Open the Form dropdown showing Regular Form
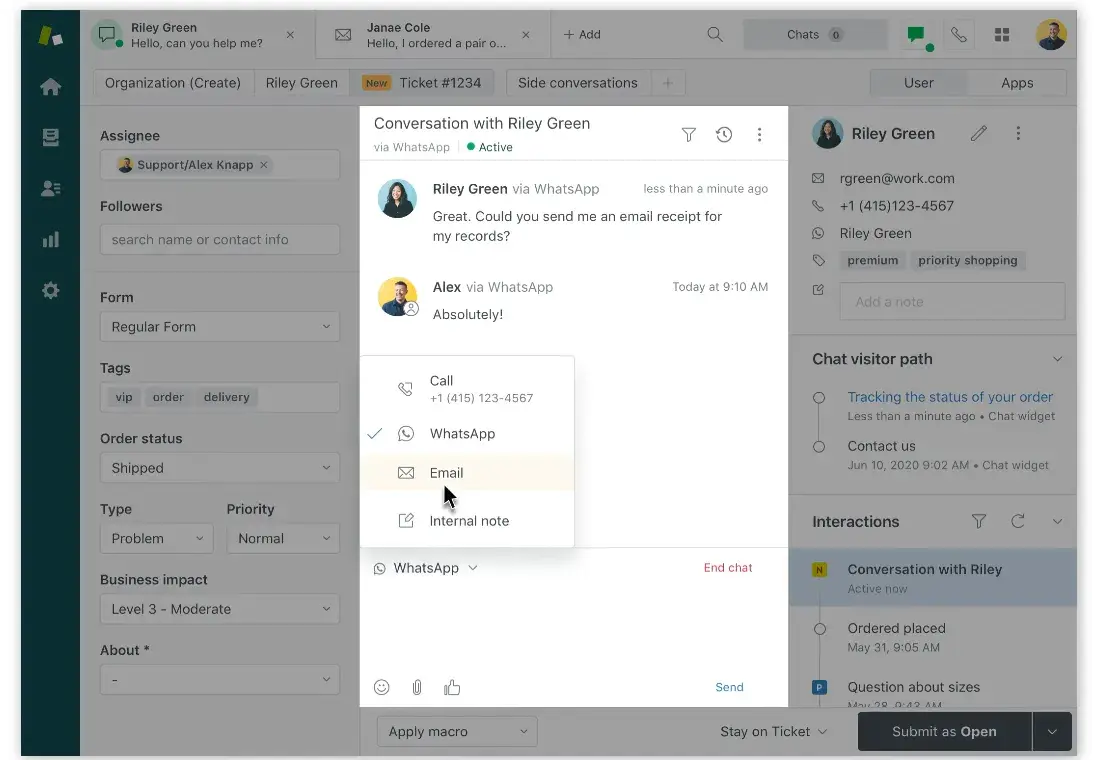The image size is (1107, 760). tap(220, 327)
